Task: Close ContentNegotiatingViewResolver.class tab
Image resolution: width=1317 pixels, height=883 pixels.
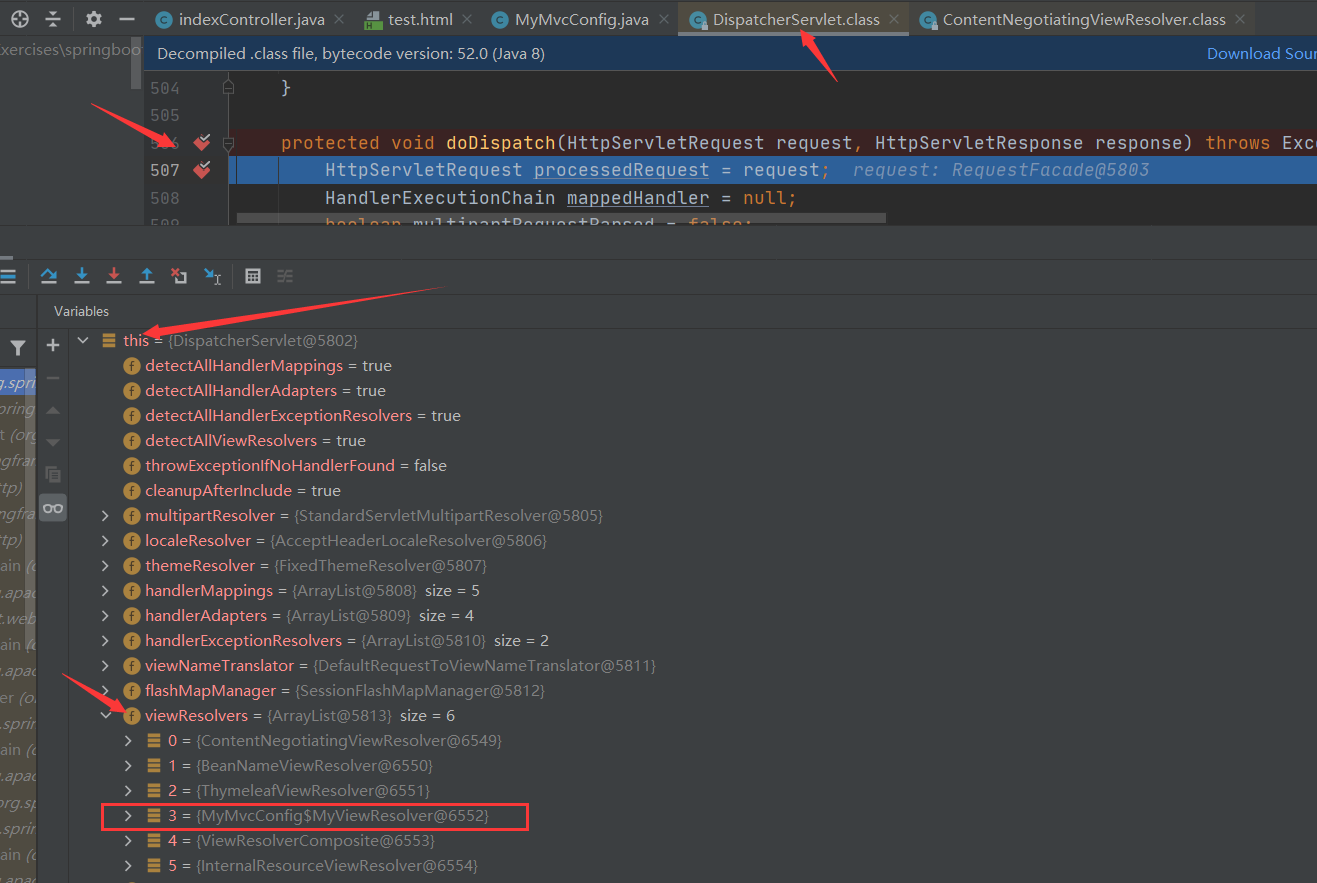Action: click(x=1241, y=19)
